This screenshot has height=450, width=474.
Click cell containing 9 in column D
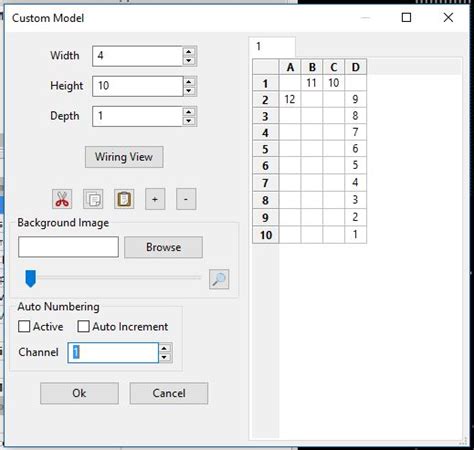[356, 99]
